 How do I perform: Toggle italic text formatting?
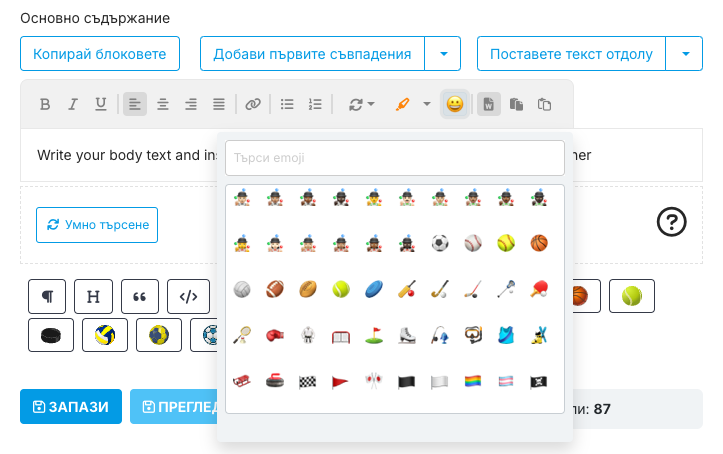tap(73, 104)
